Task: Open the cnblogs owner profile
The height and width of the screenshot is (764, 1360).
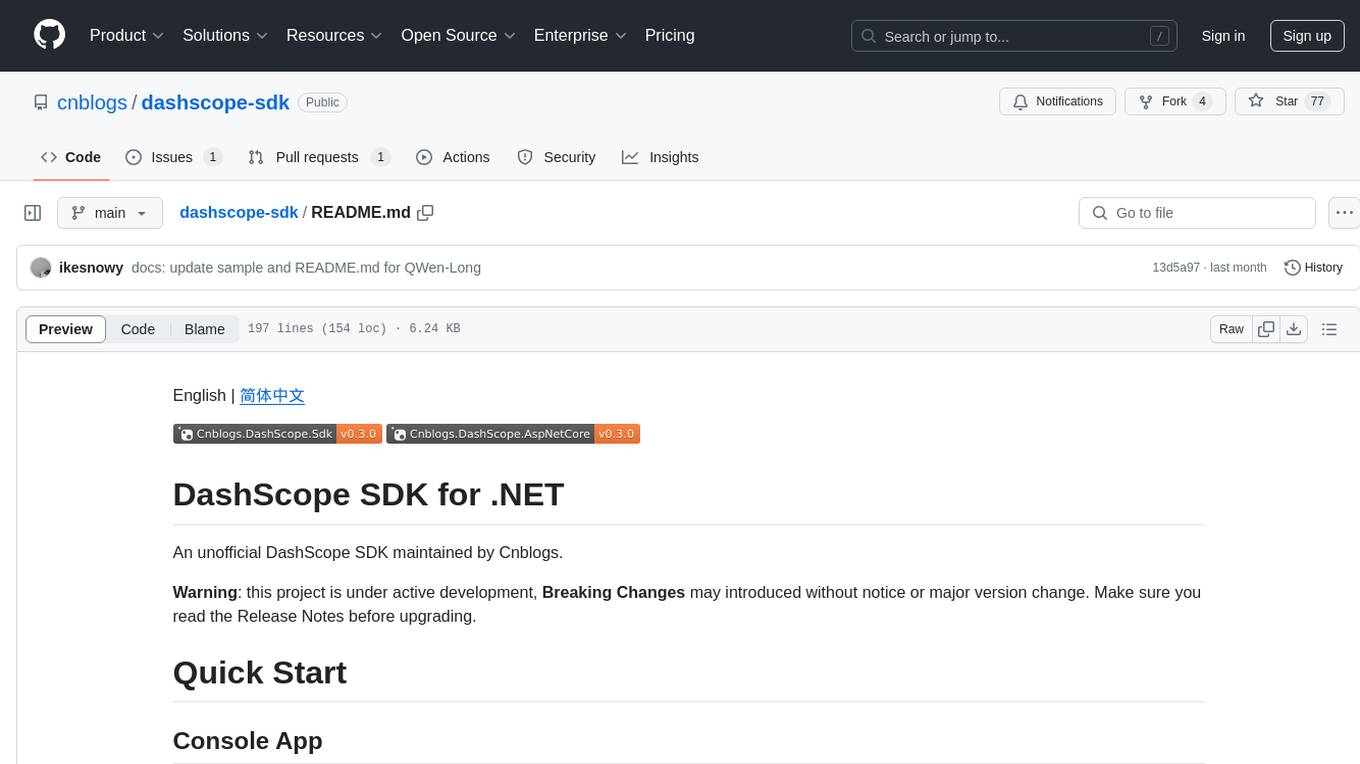Action: click(x=92, y=102)
